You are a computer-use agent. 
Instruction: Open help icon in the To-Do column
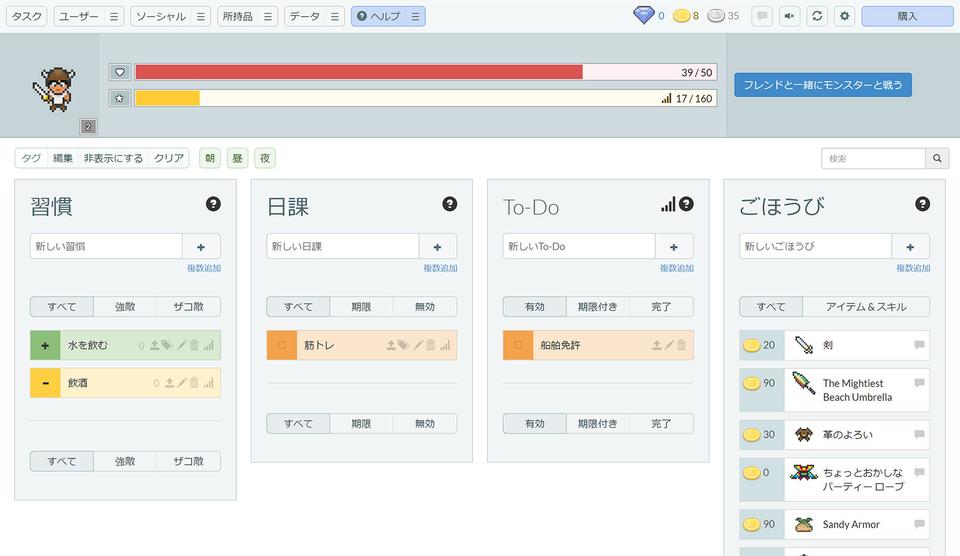(x=686, y=204)
